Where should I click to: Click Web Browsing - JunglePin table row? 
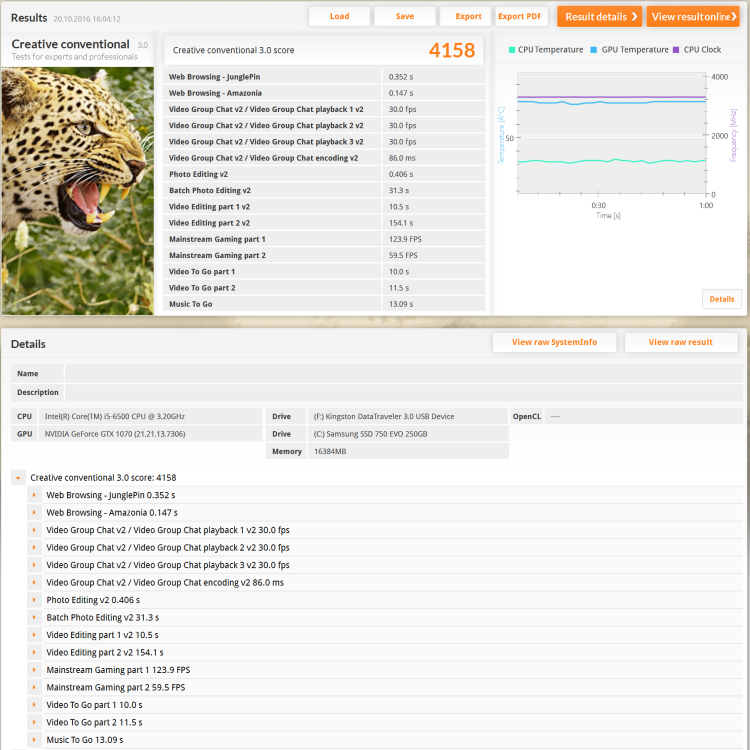click(324, 77)
